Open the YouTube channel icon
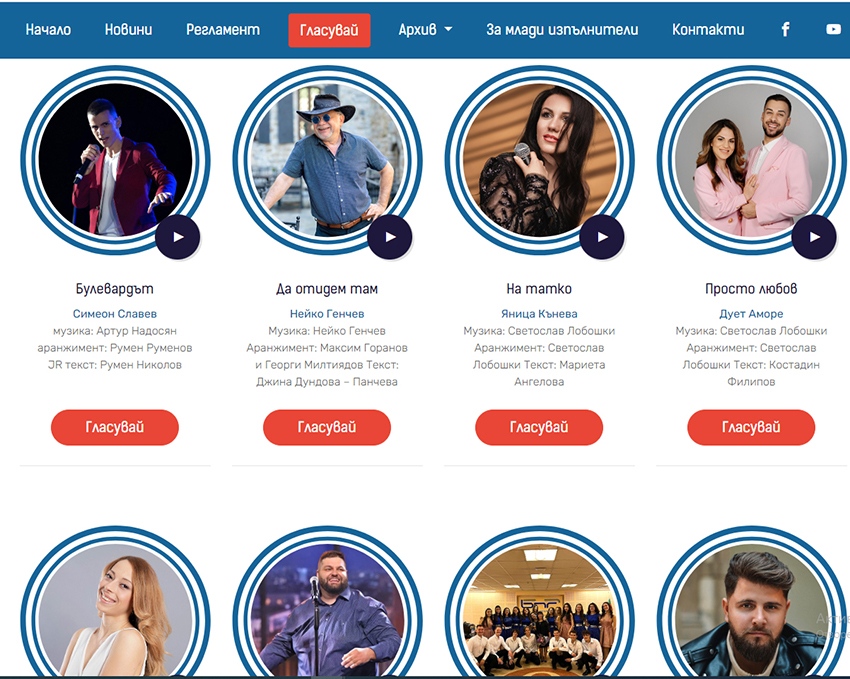The height and width of the screenshot is (679, 850). [833, 29]
